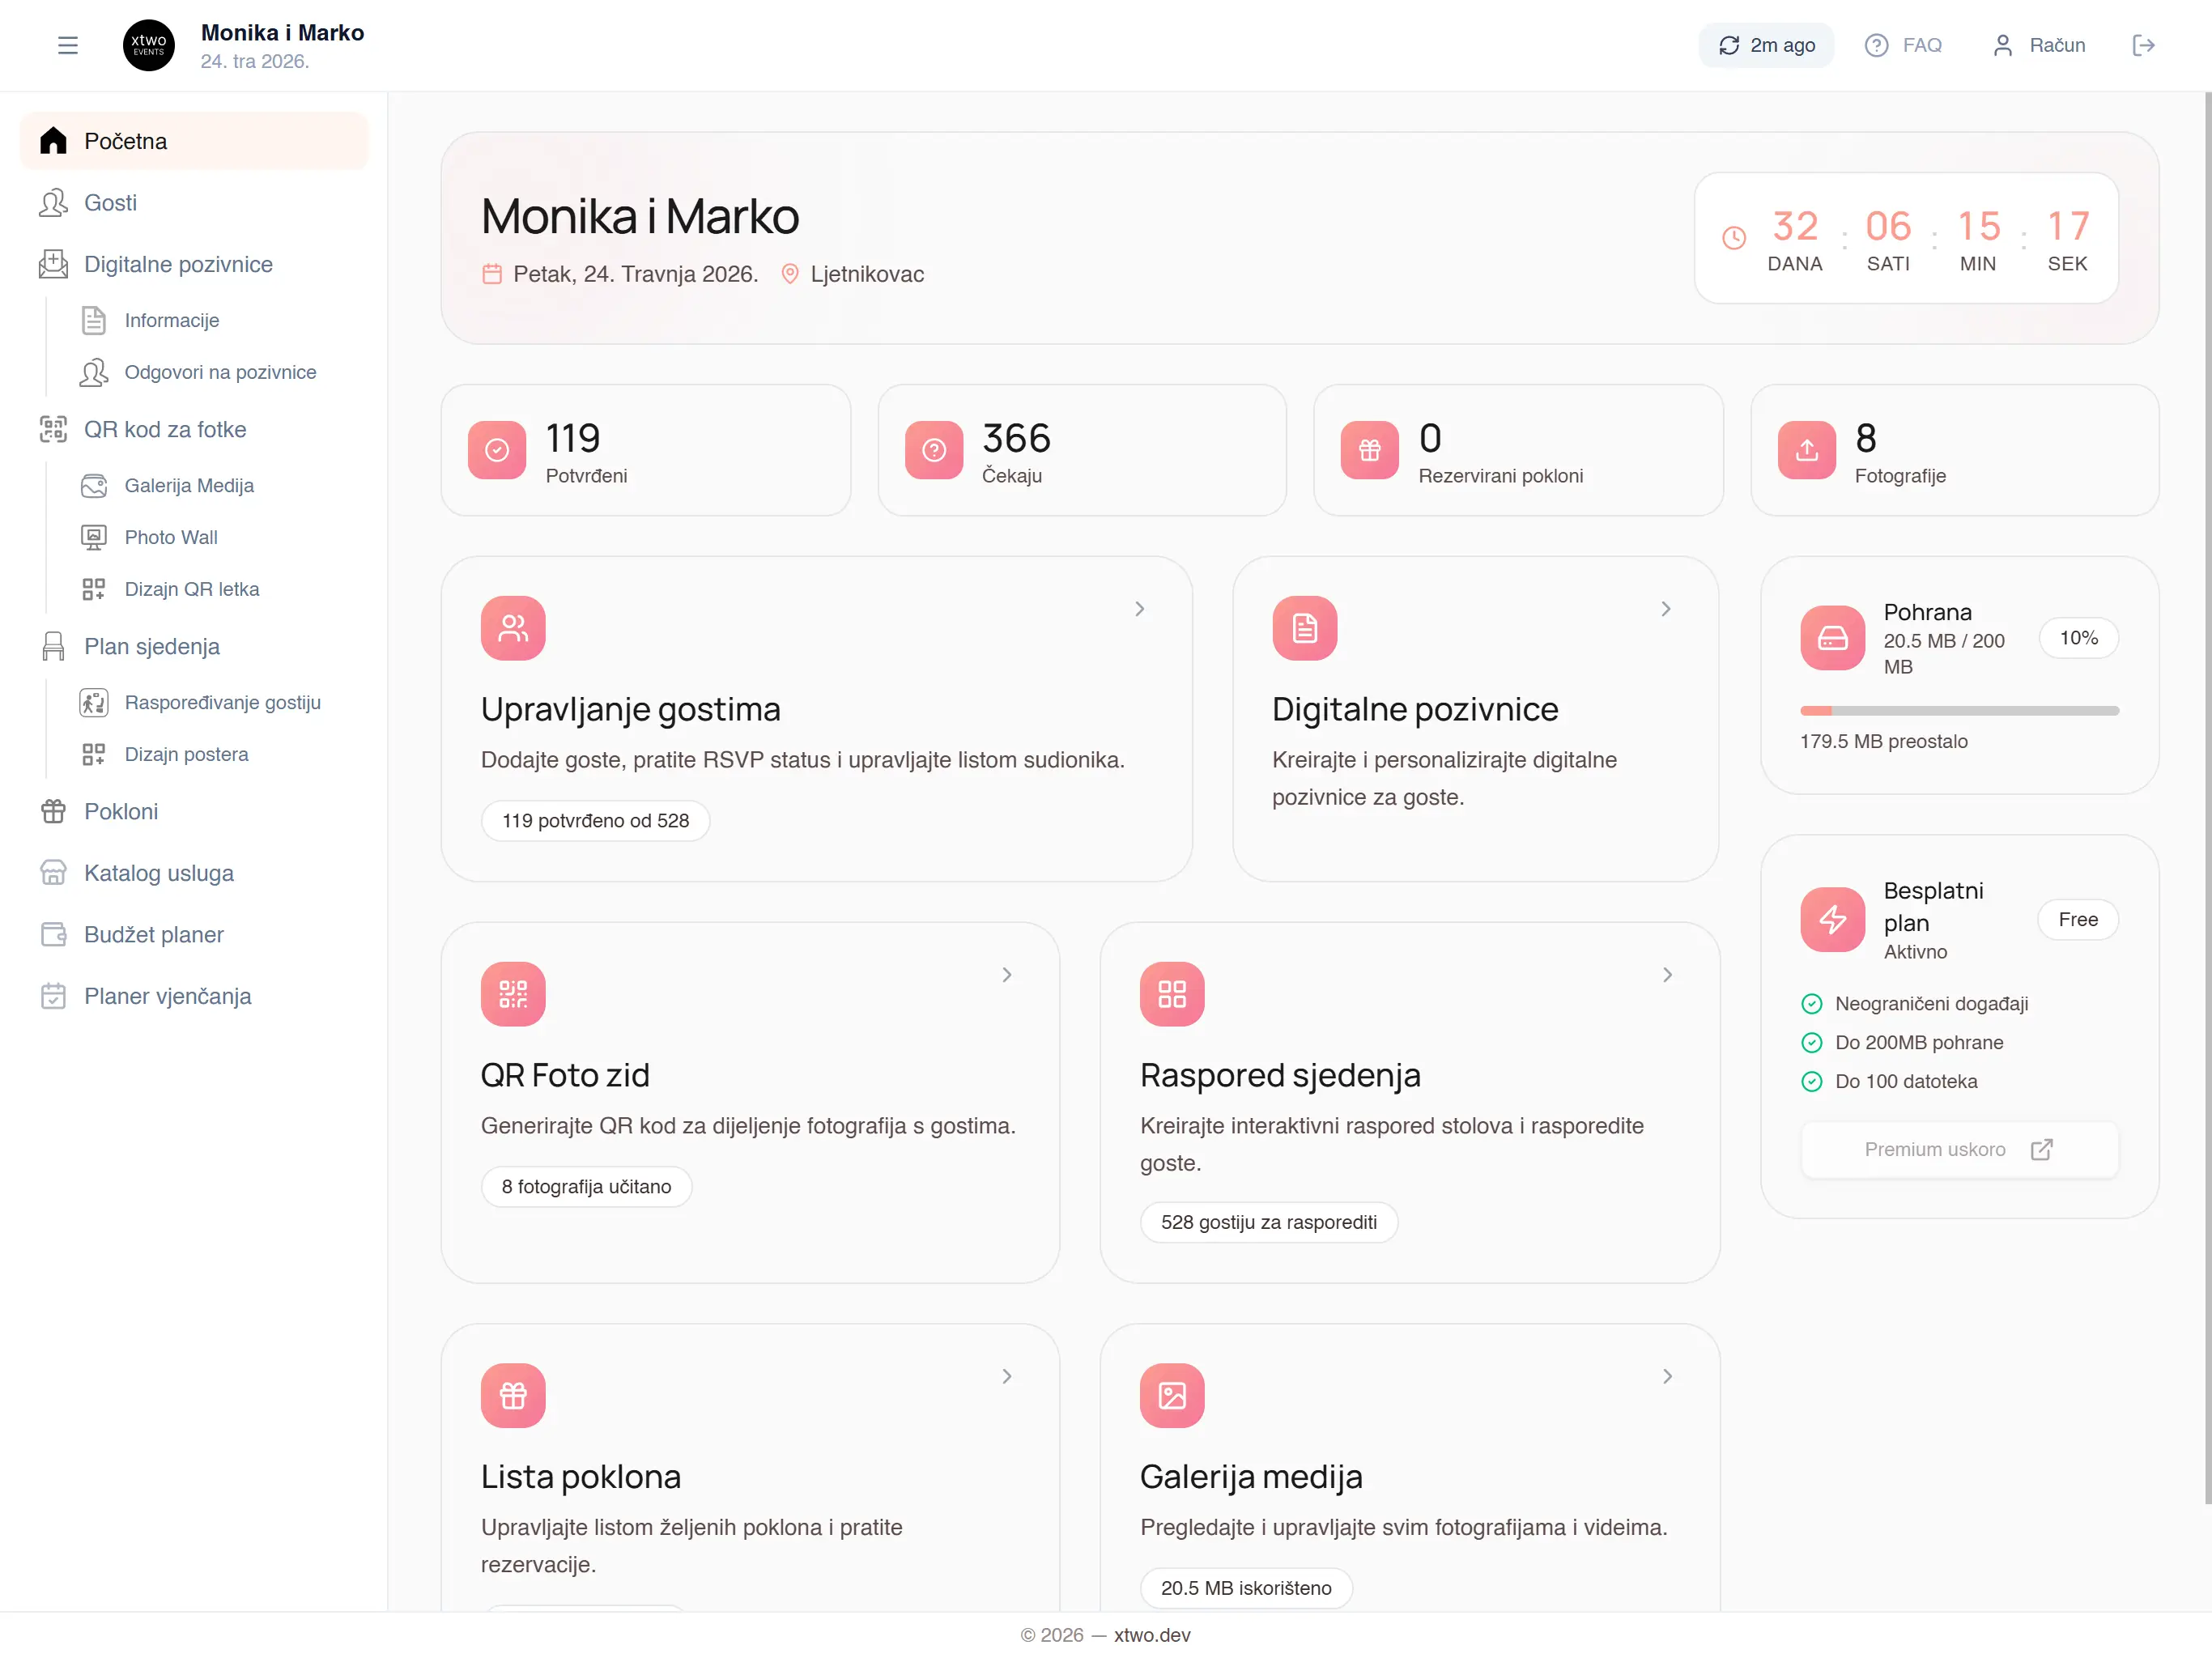Open the Gosti sidebar icon
Screen dimensions: 2212x1658
coord(53,203)
